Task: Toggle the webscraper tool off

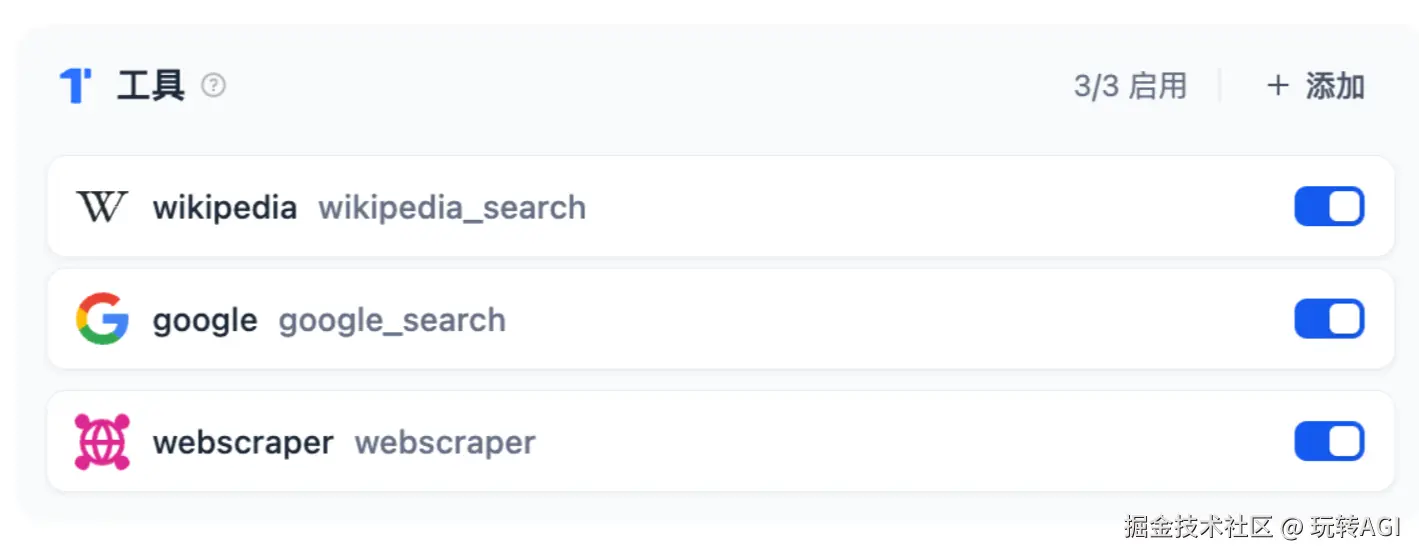Action: pos(1329,442)
